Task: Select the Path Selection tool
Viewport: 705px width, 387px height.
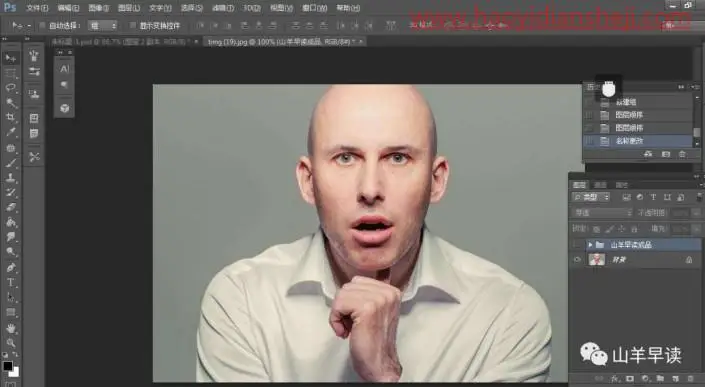Action: tap(10, 298)
